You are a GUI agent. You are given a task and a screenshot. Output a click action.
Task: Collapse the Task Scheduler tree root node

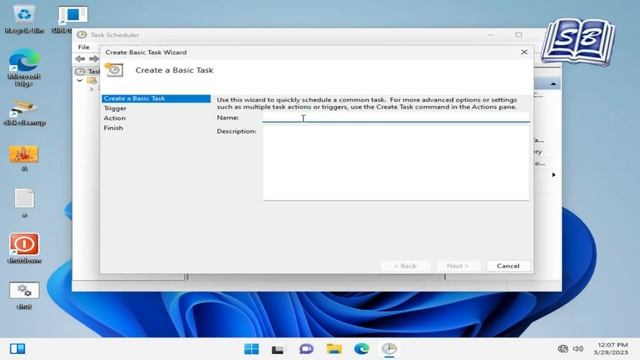pos(80,80)
